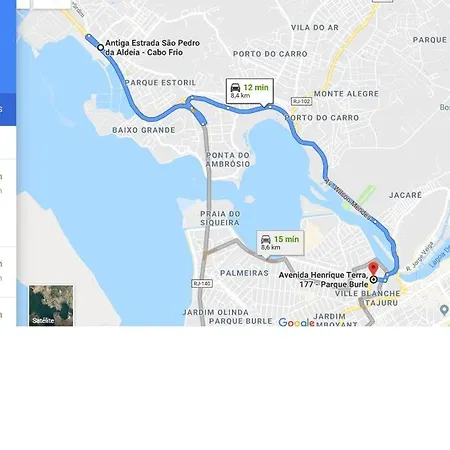Image resolution: width=450 pixels, height=450 pixels.
Task: Click the orange waypoint marker on the blue route
Action: [193, 110]
